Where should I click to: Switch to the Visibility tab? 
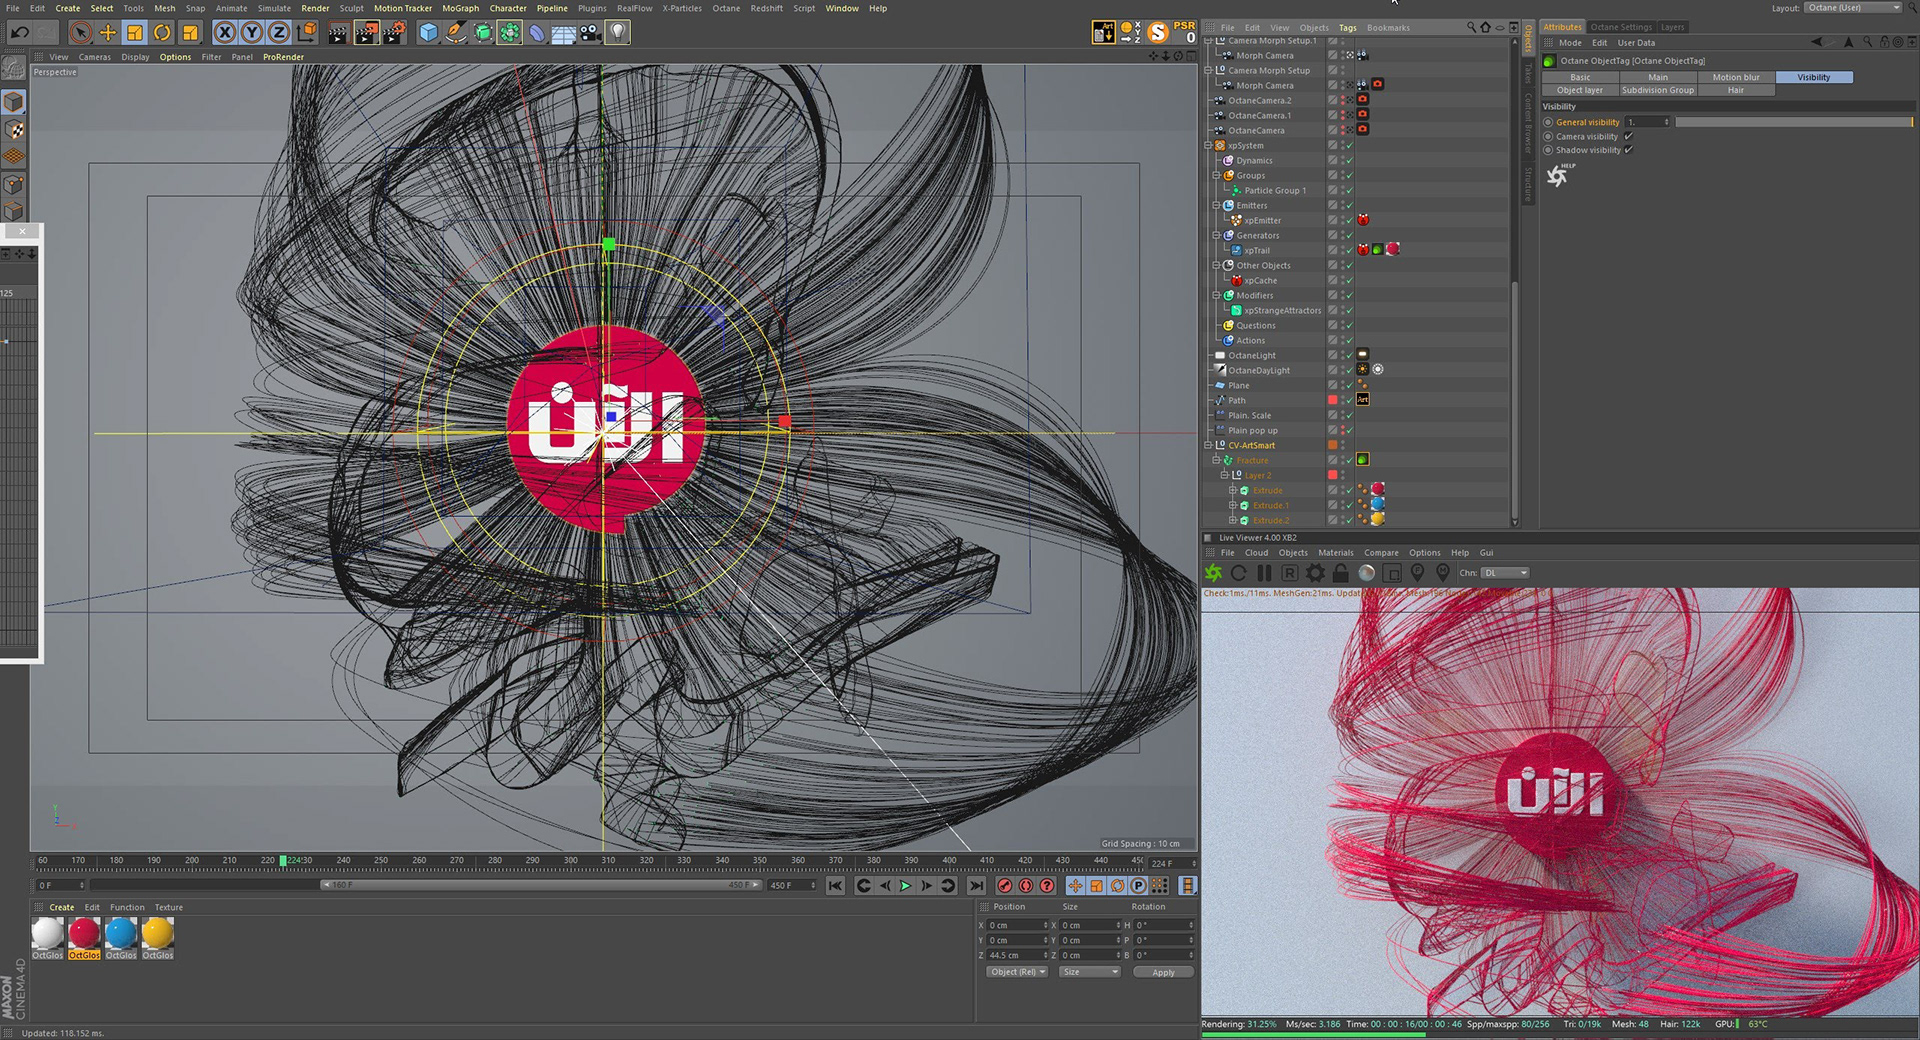pyautogui.click(x=1814, y=77)
